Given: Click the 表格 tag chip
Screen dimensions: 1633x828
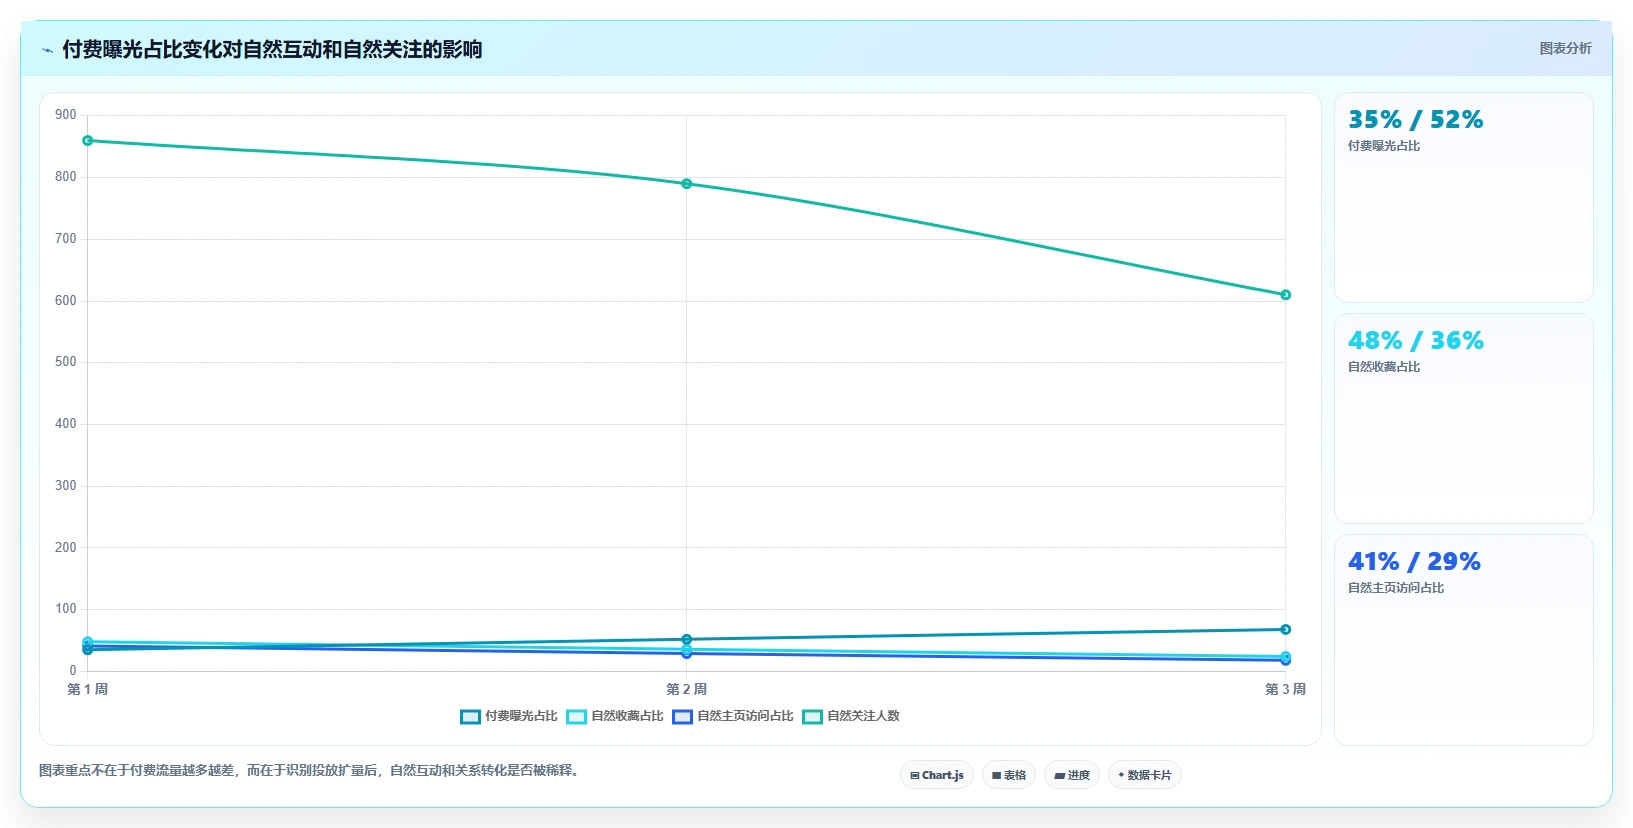Looking at the screenshot, I should point(1009,775).
